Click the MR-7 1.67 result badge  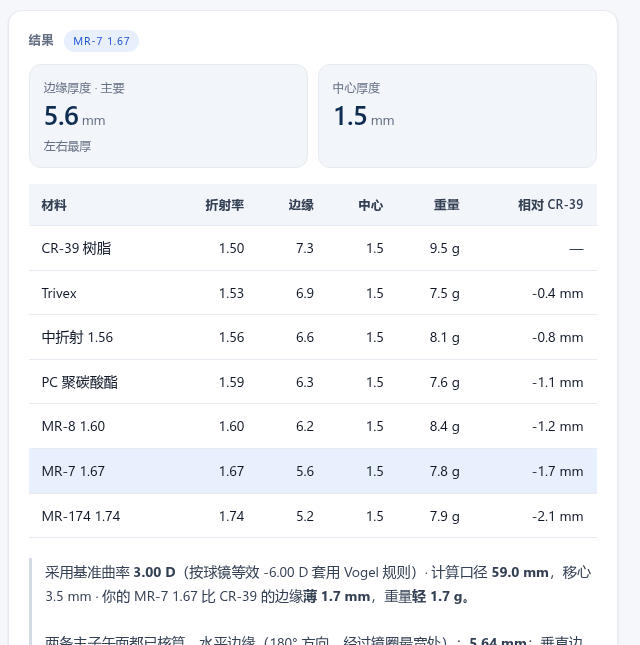(101, 41)
